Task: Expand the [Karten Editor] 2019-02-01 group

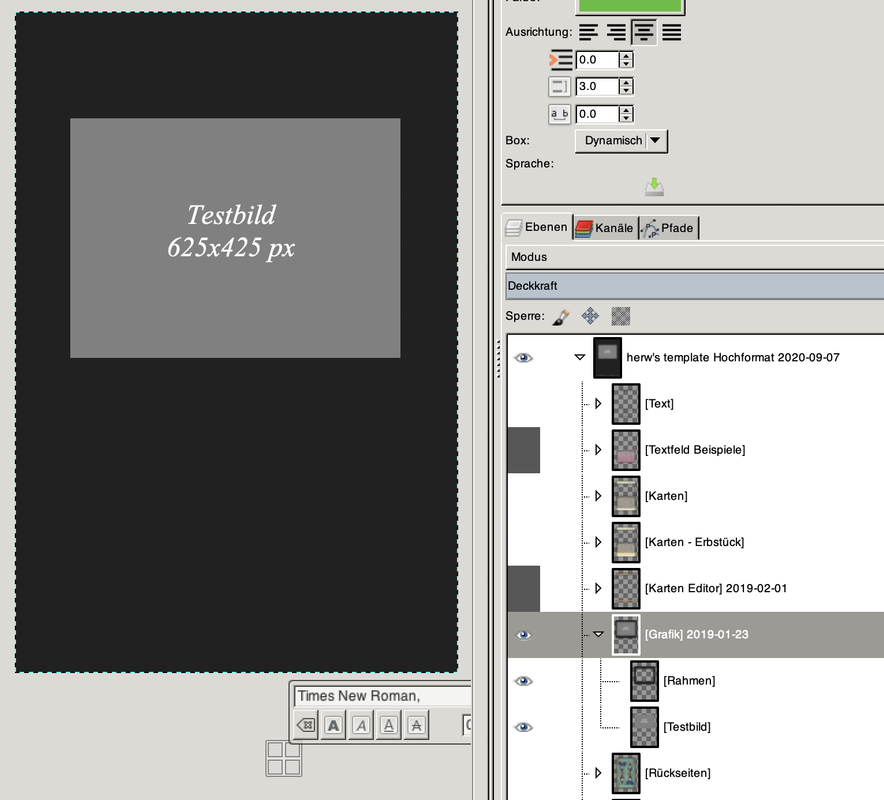Action: [x=598, y=589]
